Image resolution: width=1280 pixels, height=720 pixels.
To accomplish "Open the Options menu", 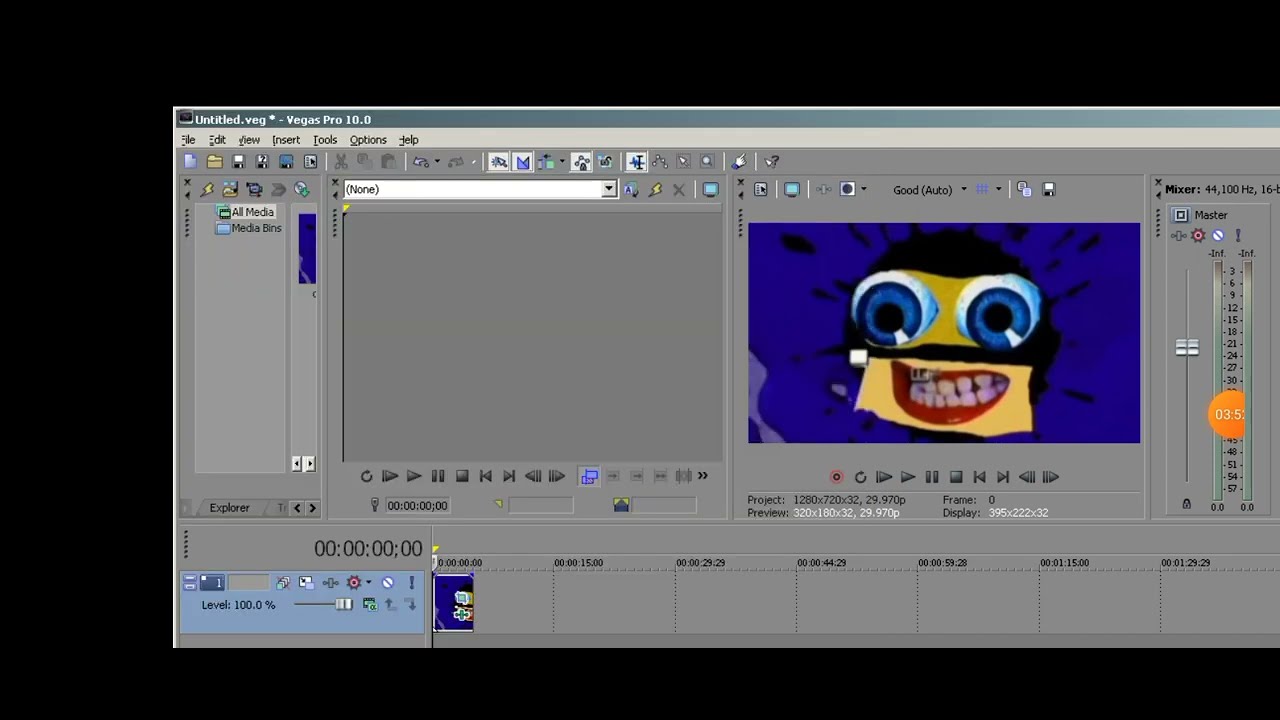I will click(x=368, y=140).
